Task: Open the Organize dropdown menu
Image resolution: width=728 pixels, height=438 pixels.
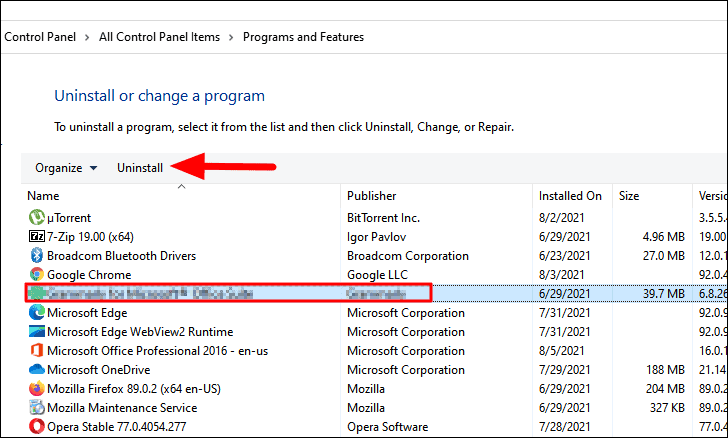Action: (66, 168)
